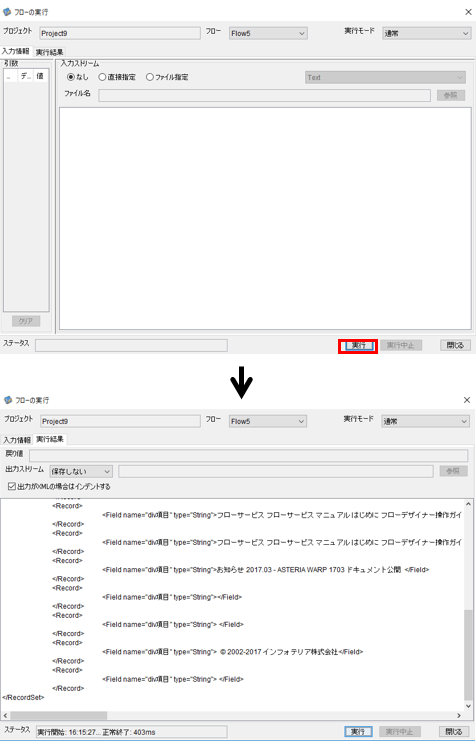Click the Project9 field in upper dialog
476x742 pixels.
pyautogui.click(x=120, y=34)
